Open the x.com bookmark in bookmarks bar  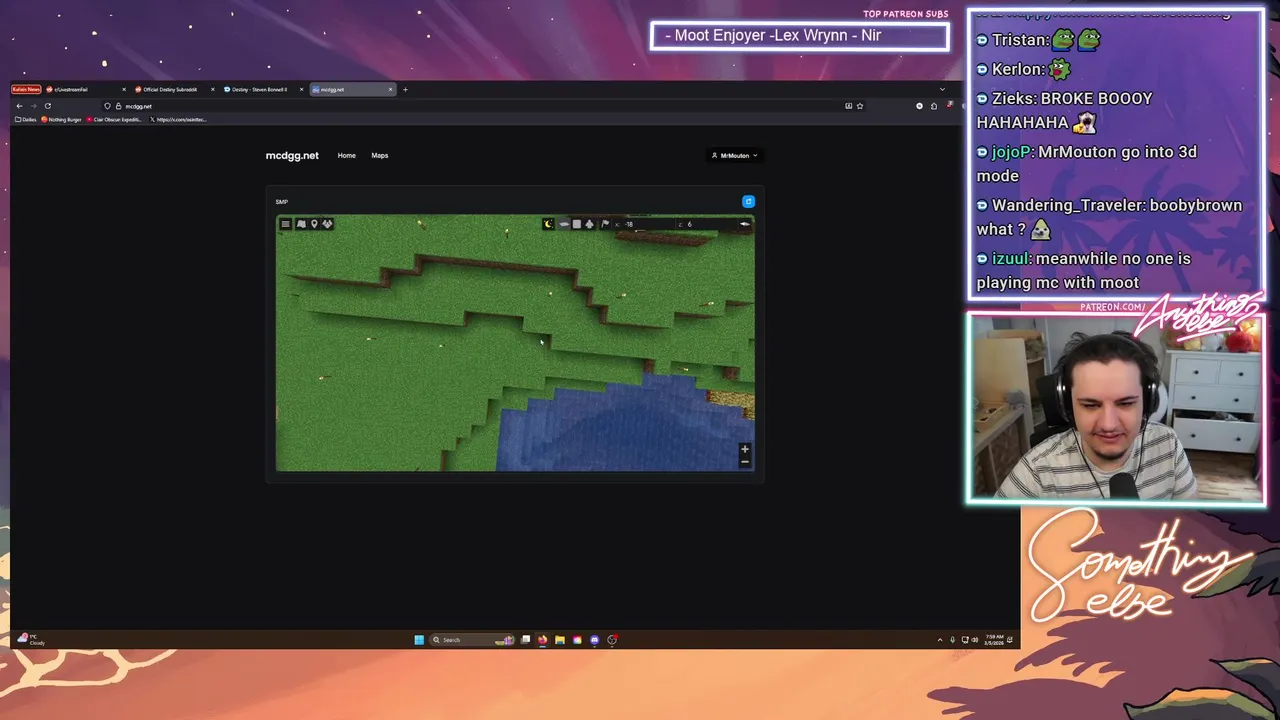pos(178,119)
